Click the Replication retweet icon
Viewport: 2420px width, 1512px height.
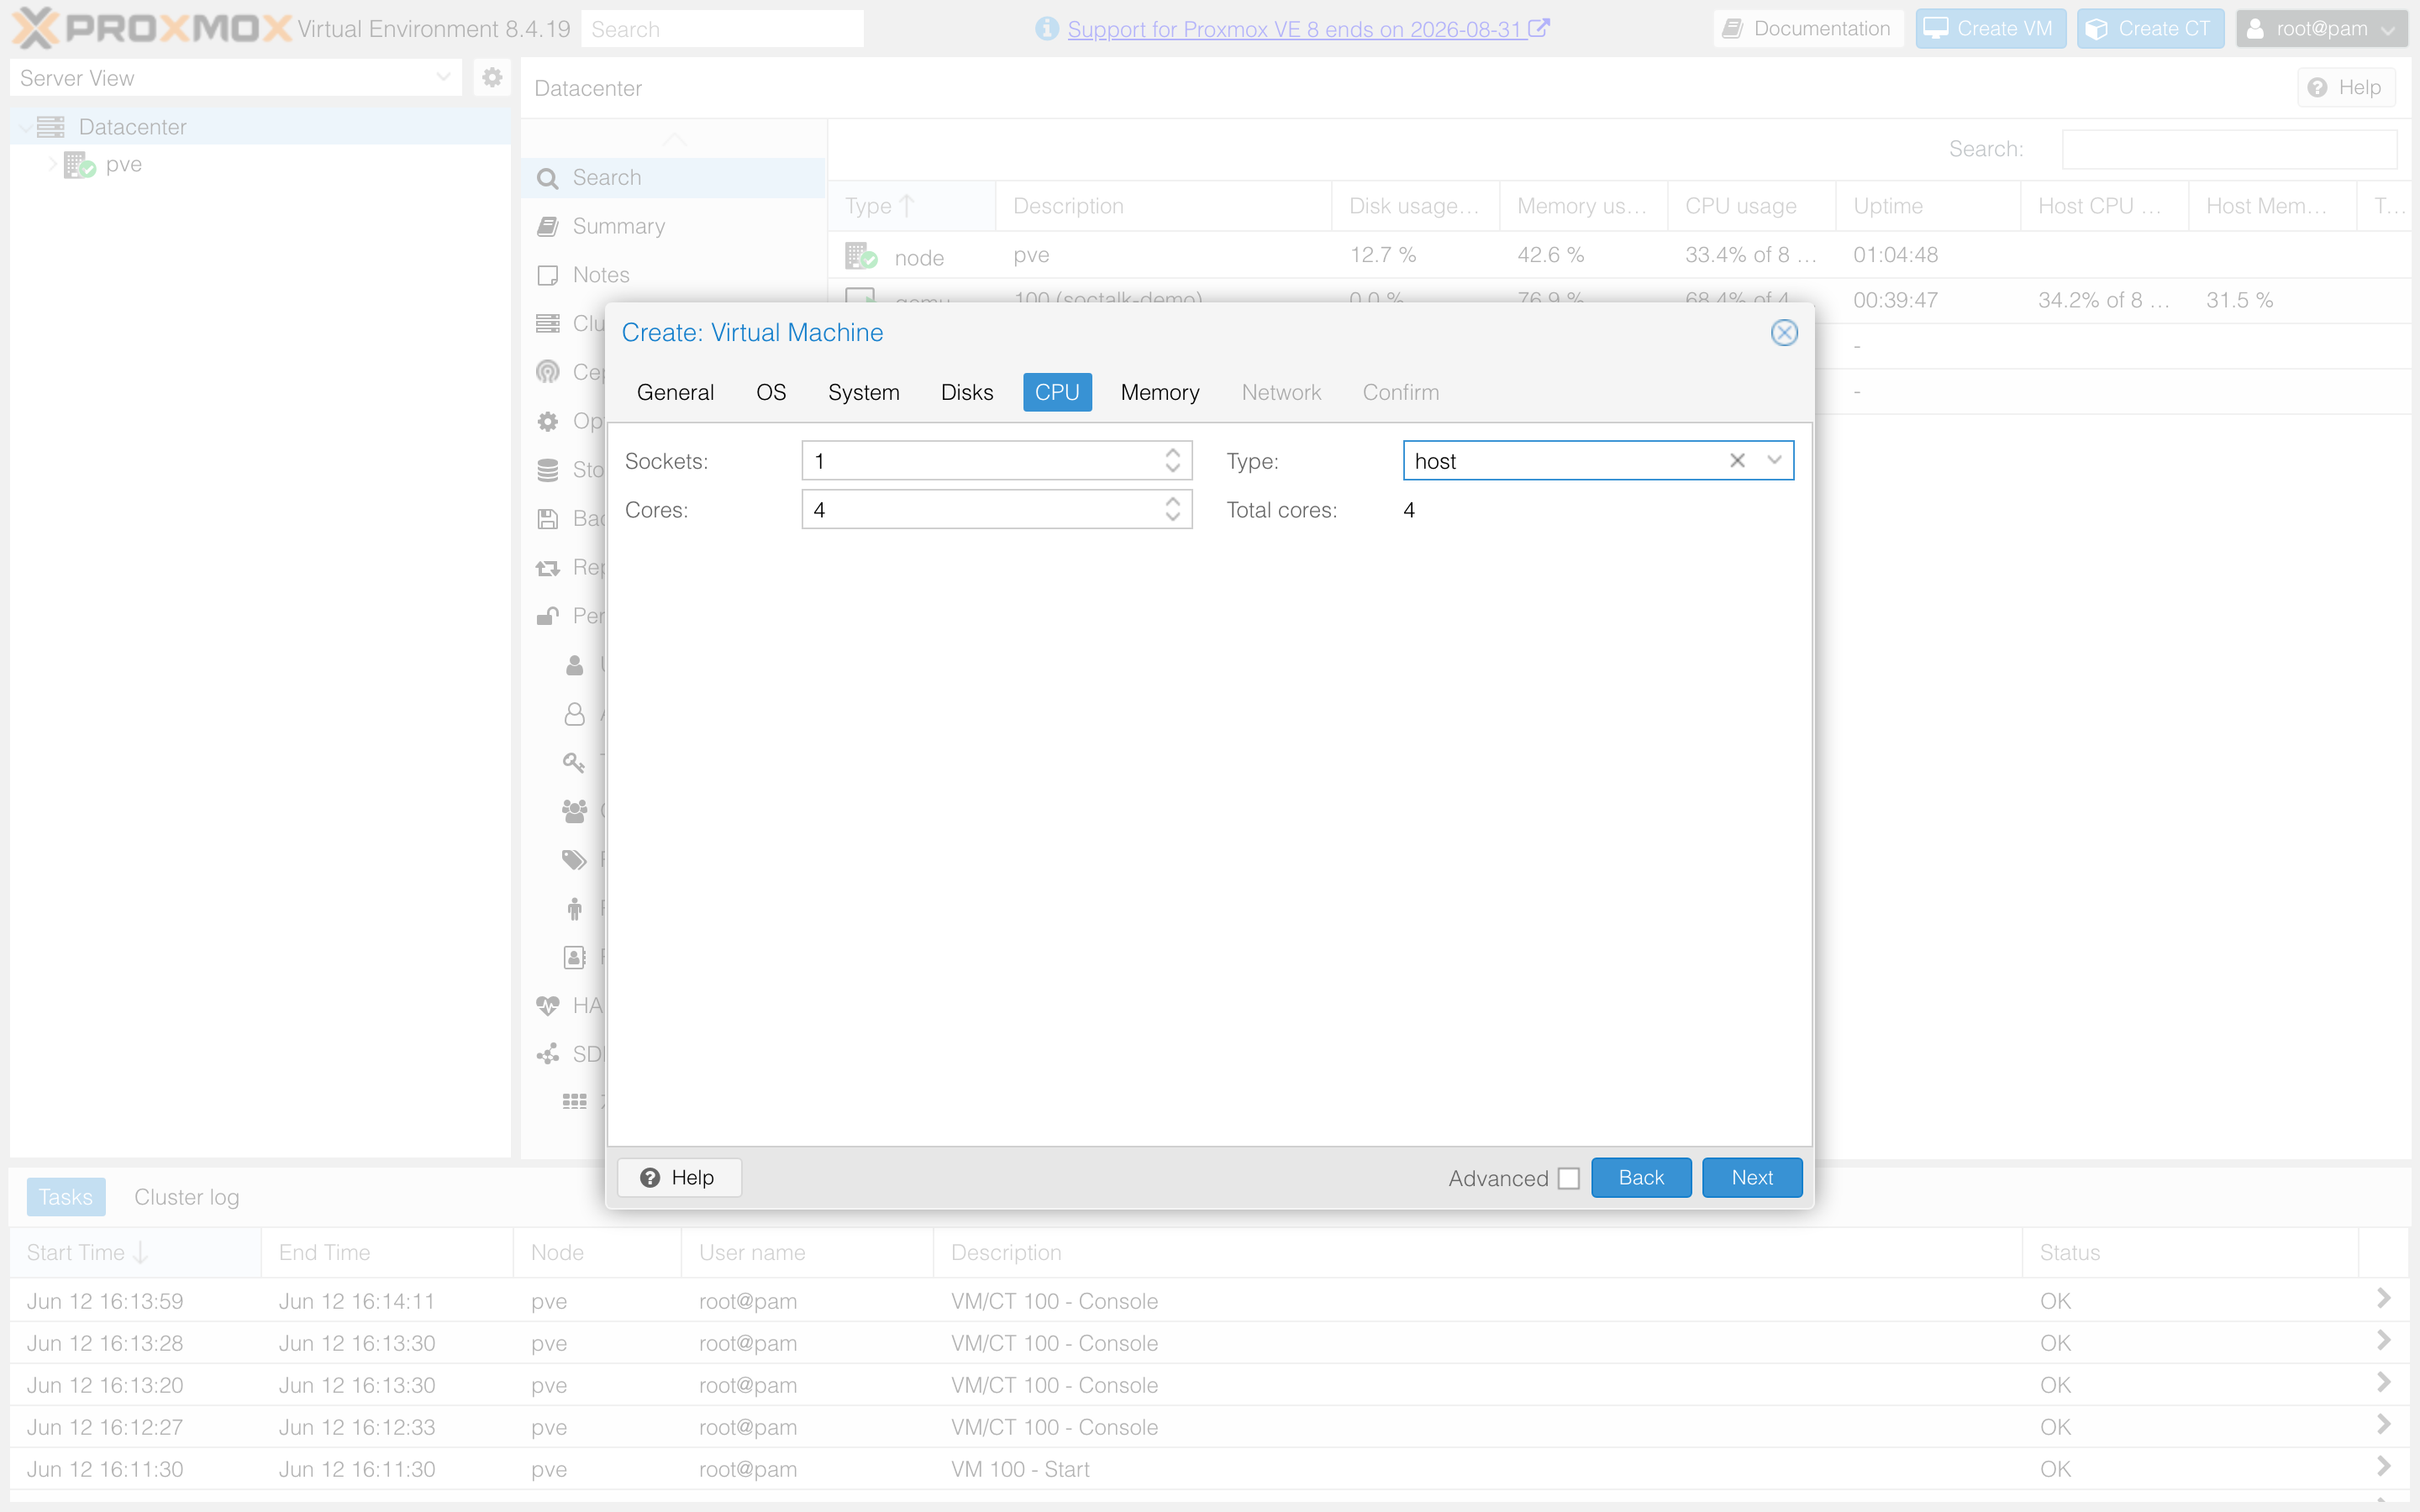click(x=547, y=567)
